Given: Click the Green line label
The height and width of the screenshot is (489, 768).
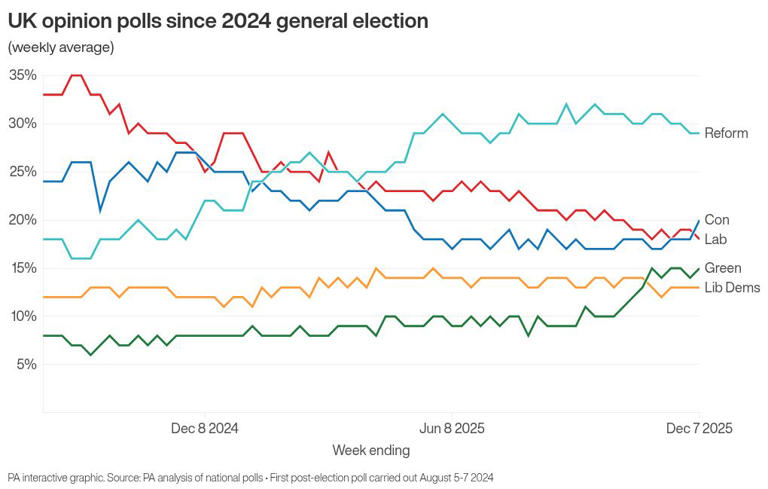Looking at the screenshot, I should 722,268.
